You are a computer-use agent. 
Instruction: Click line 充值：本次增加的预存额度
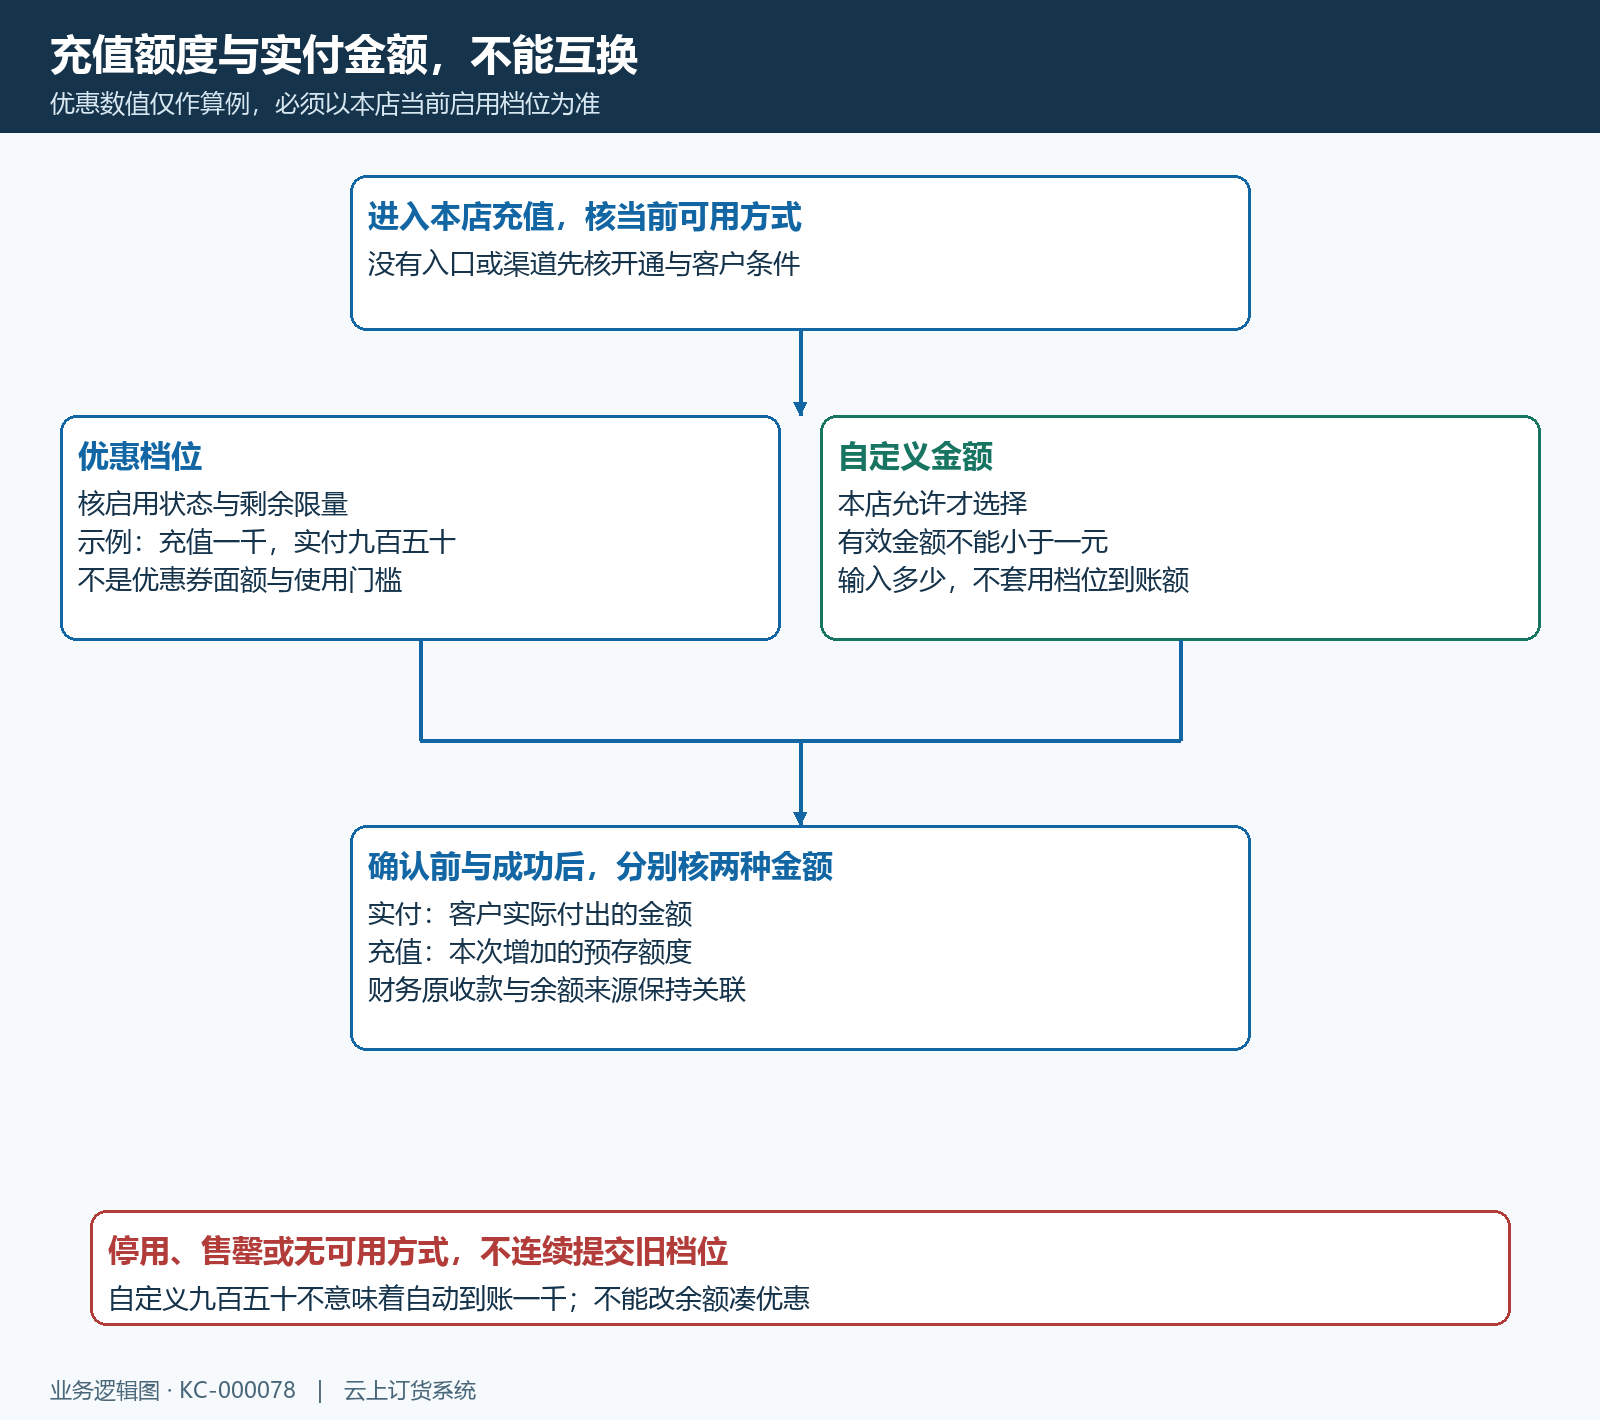(530, 952)
